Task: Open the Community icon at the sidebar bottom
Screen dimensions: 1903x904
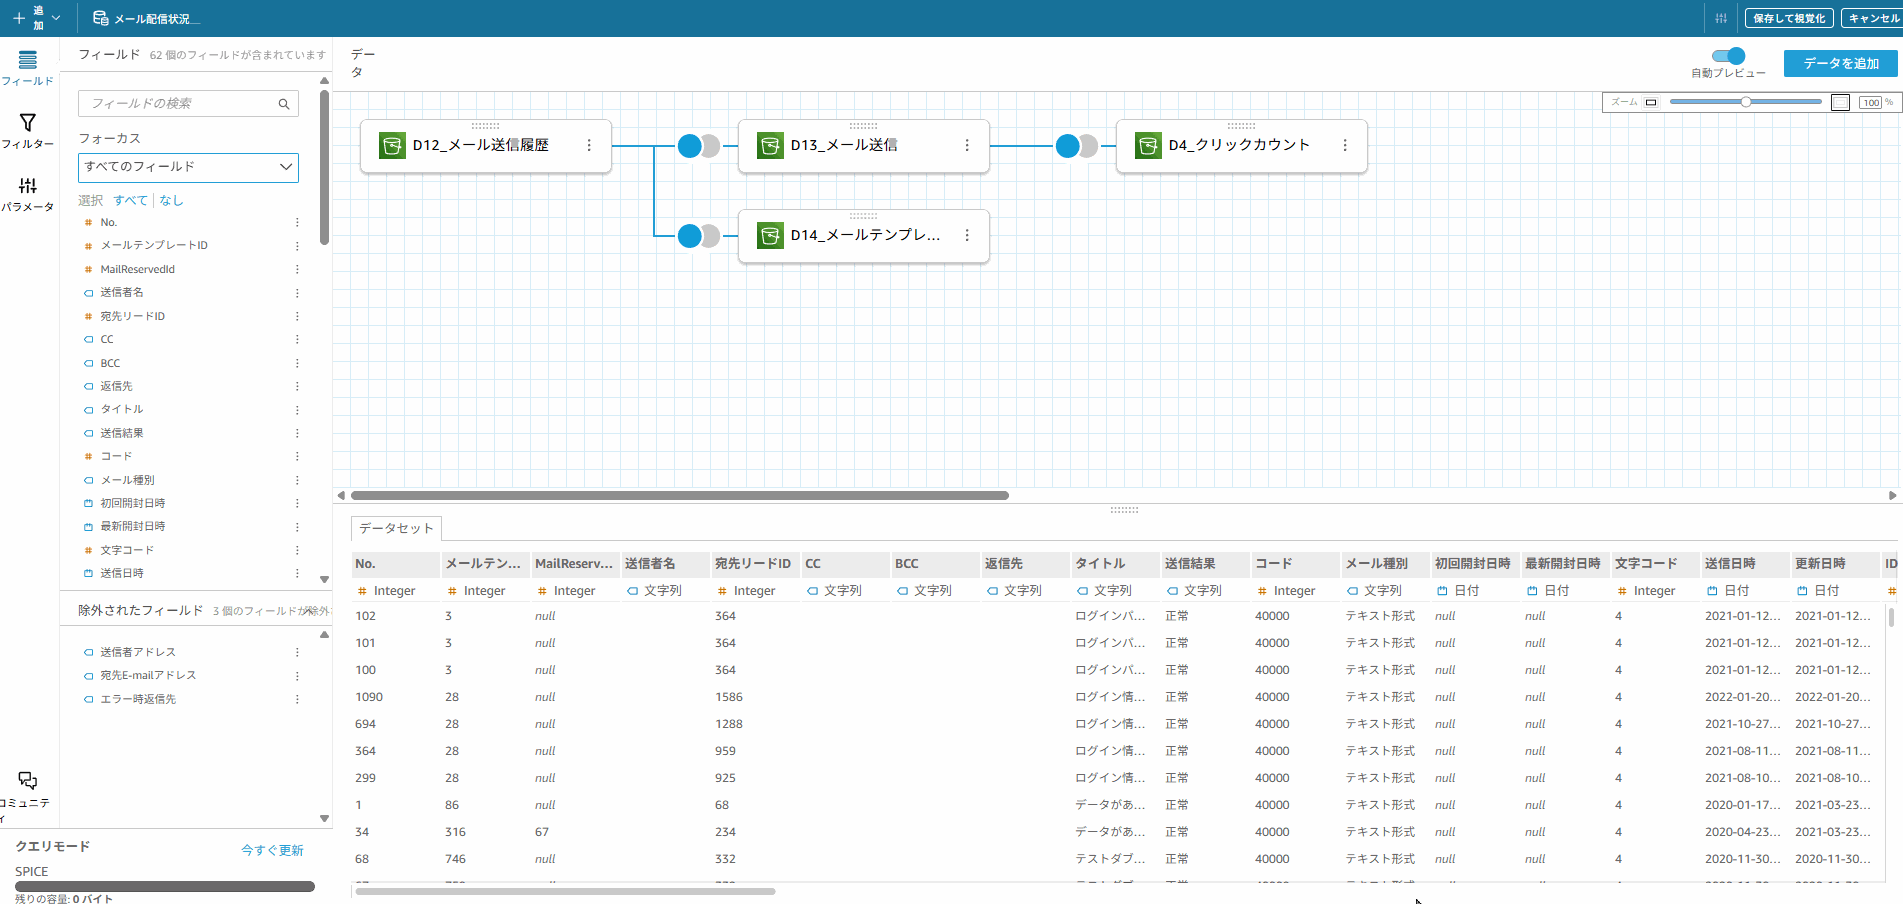Action: (x=27, y=780)
